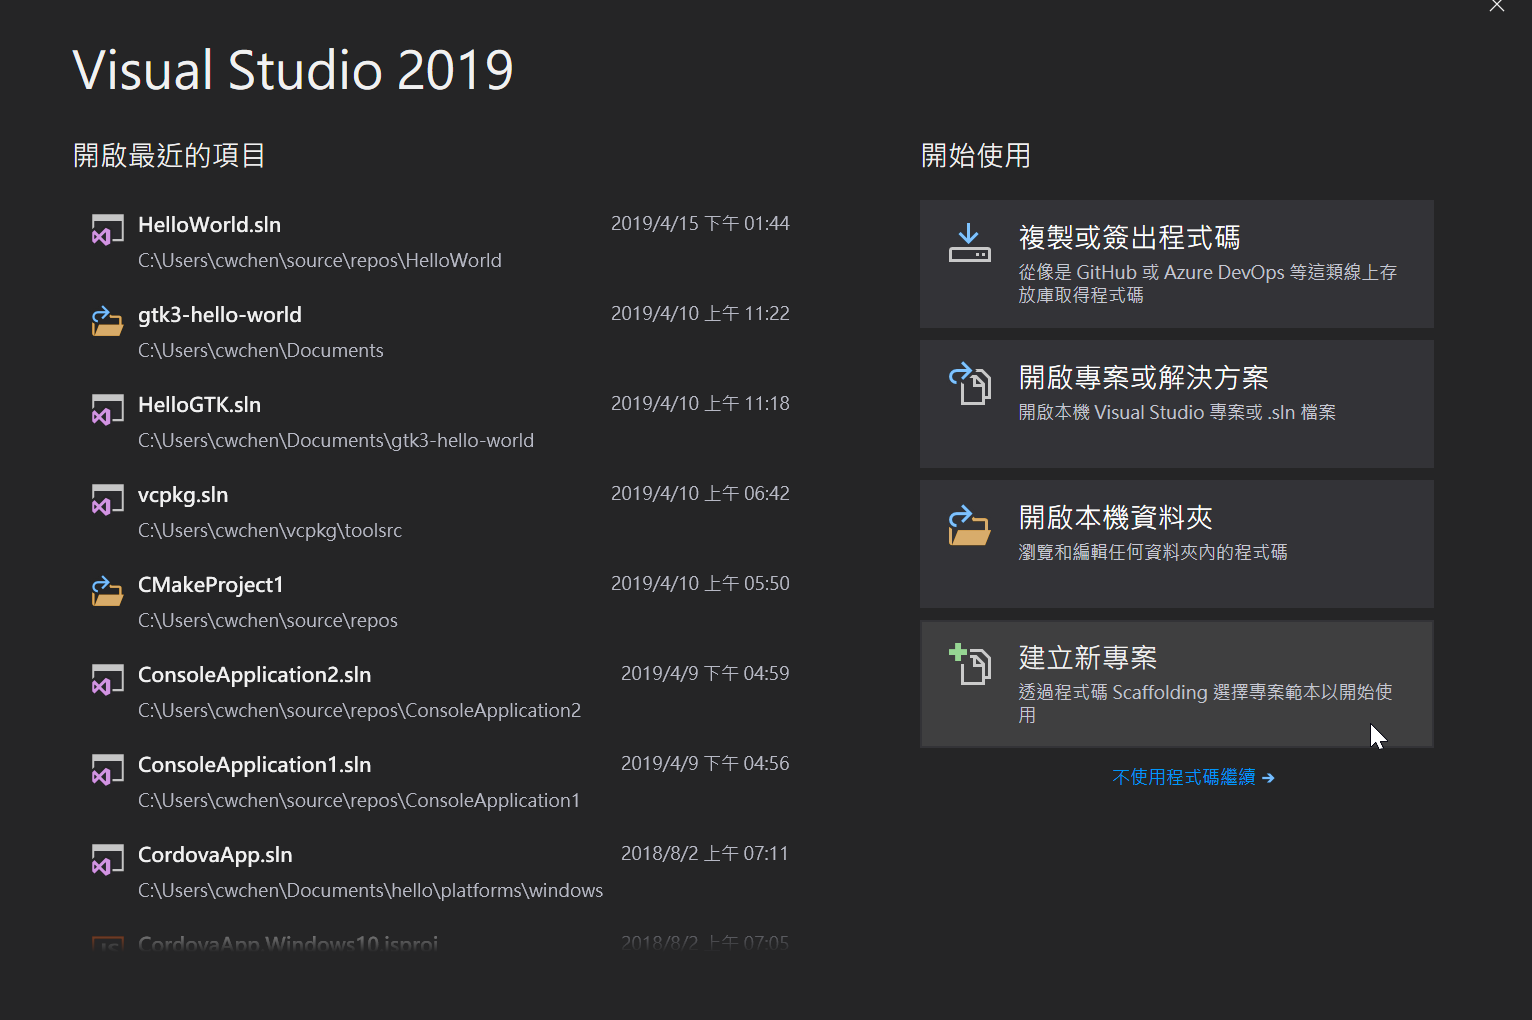Click timestamp 2019/4/10 上午 11:18
Viewport: 1532px width, 1020px height.
pos(700,403)
